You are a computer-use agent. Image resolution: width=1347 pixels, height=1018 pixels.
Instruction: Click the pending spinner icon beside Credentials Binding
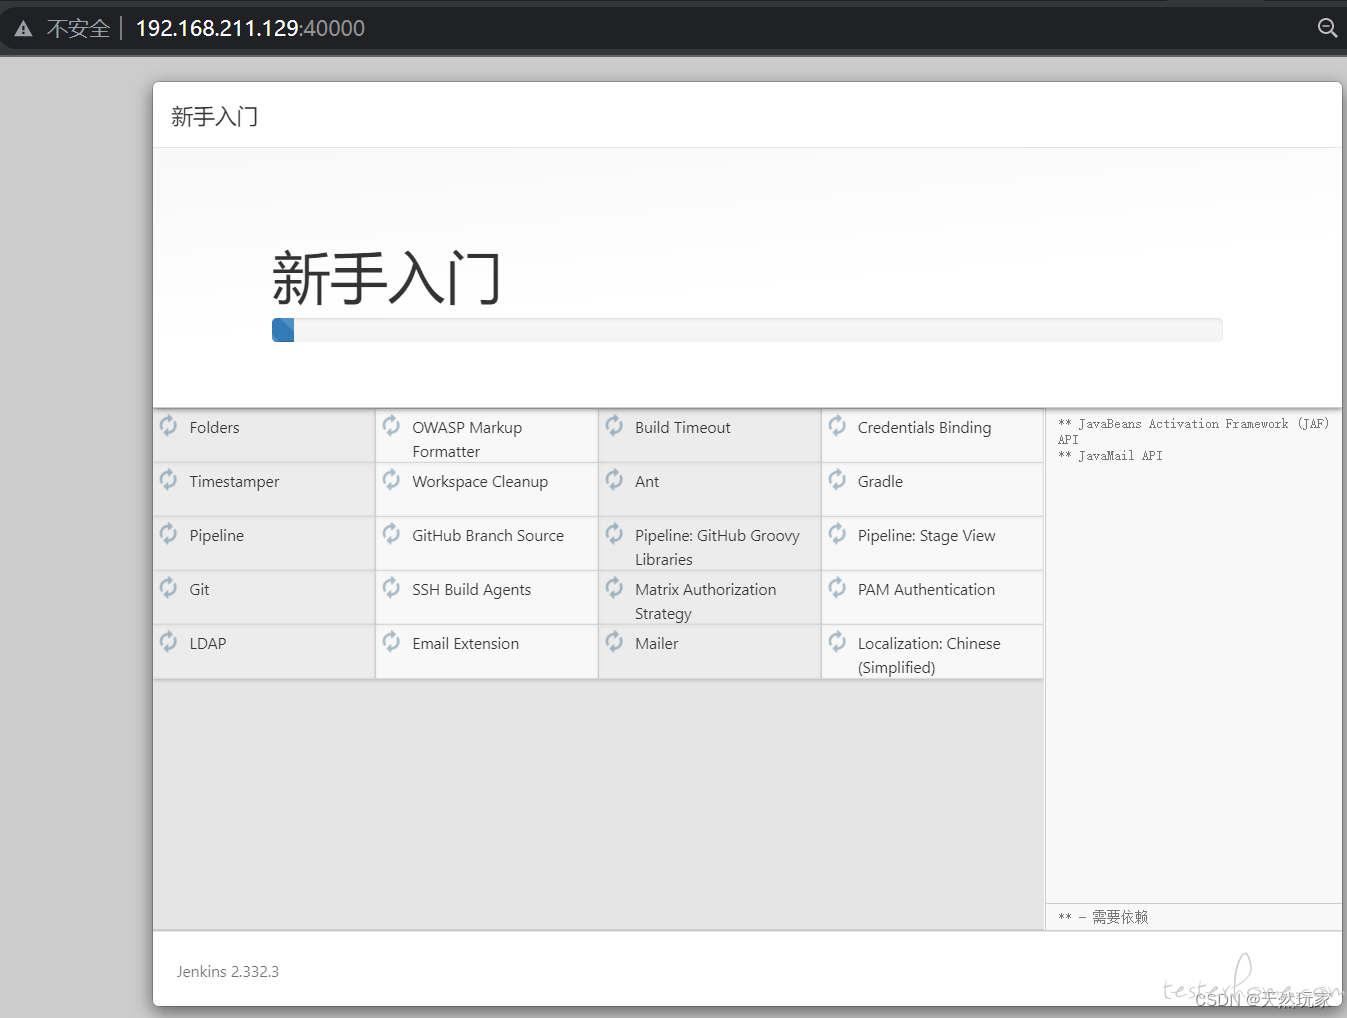pos(838,425)
